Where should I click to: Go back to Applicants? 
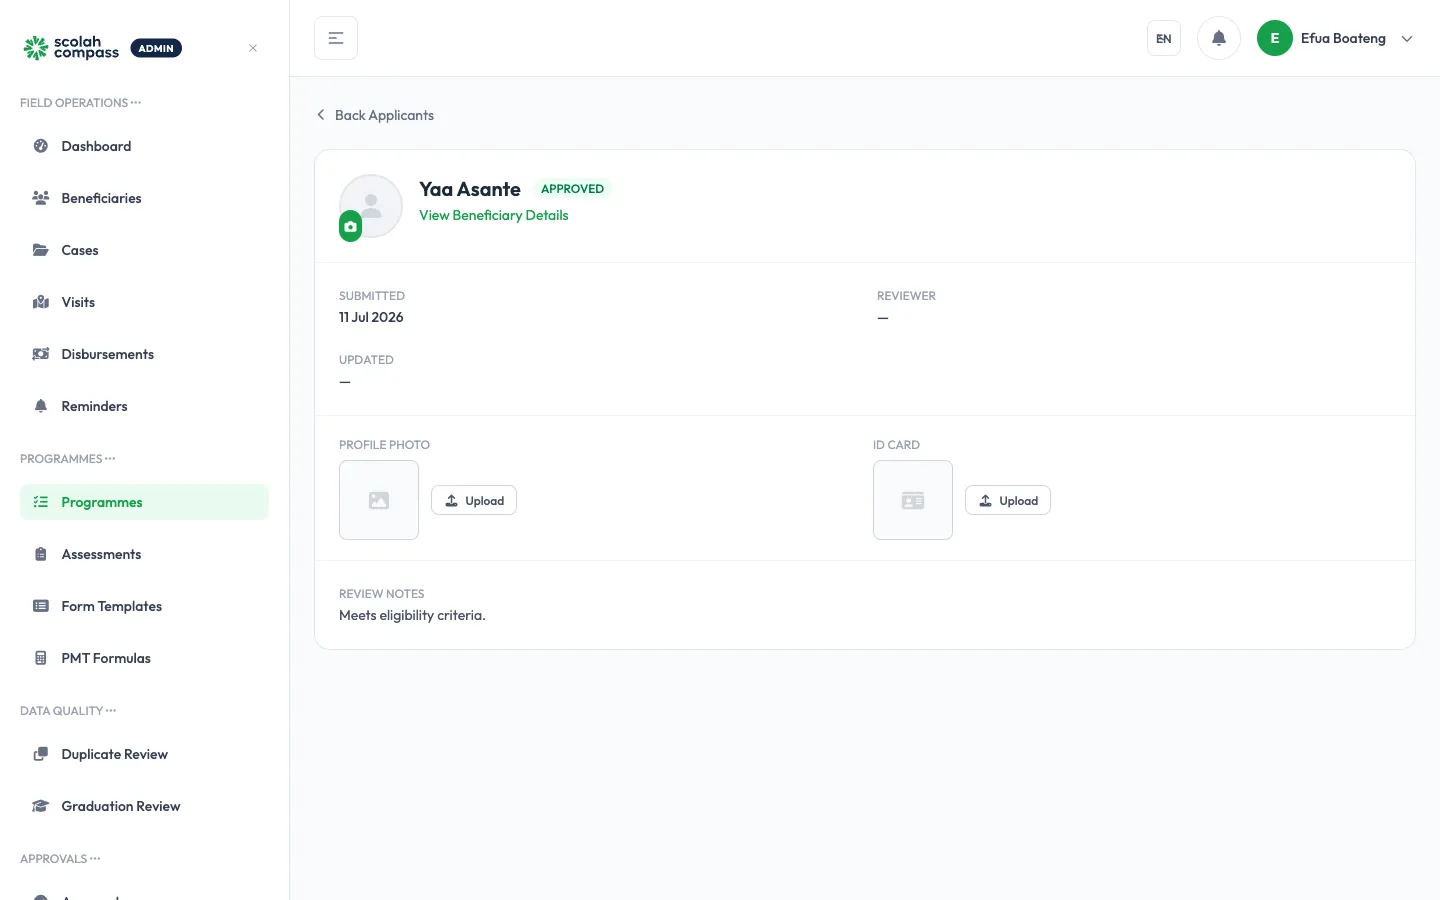[375, 115]
